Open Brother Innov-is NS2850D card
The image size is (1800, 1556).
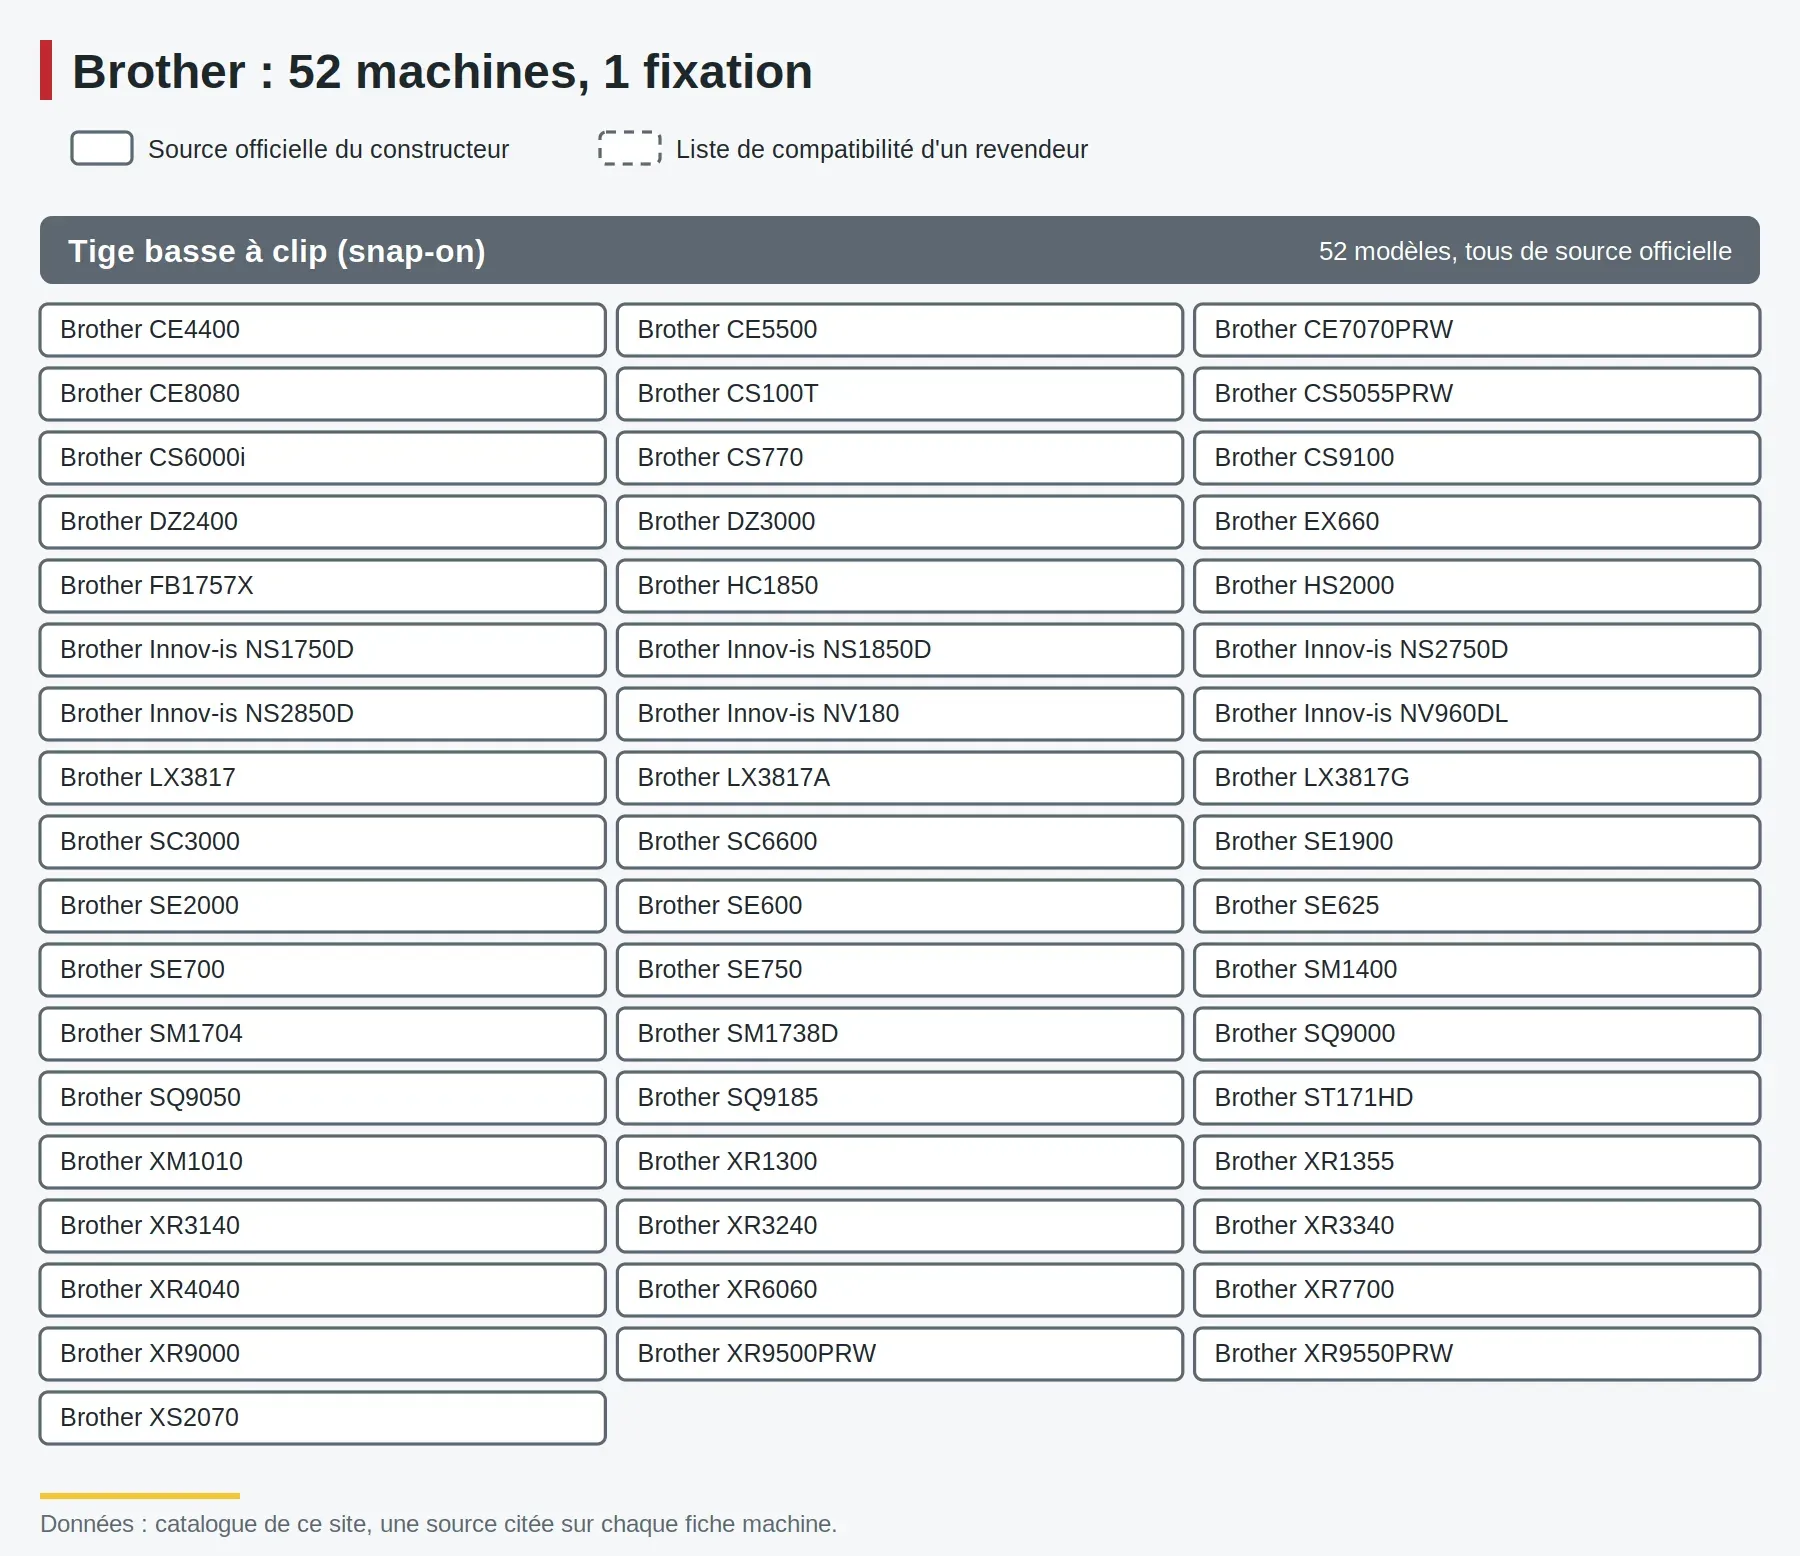tap(322, 714)
